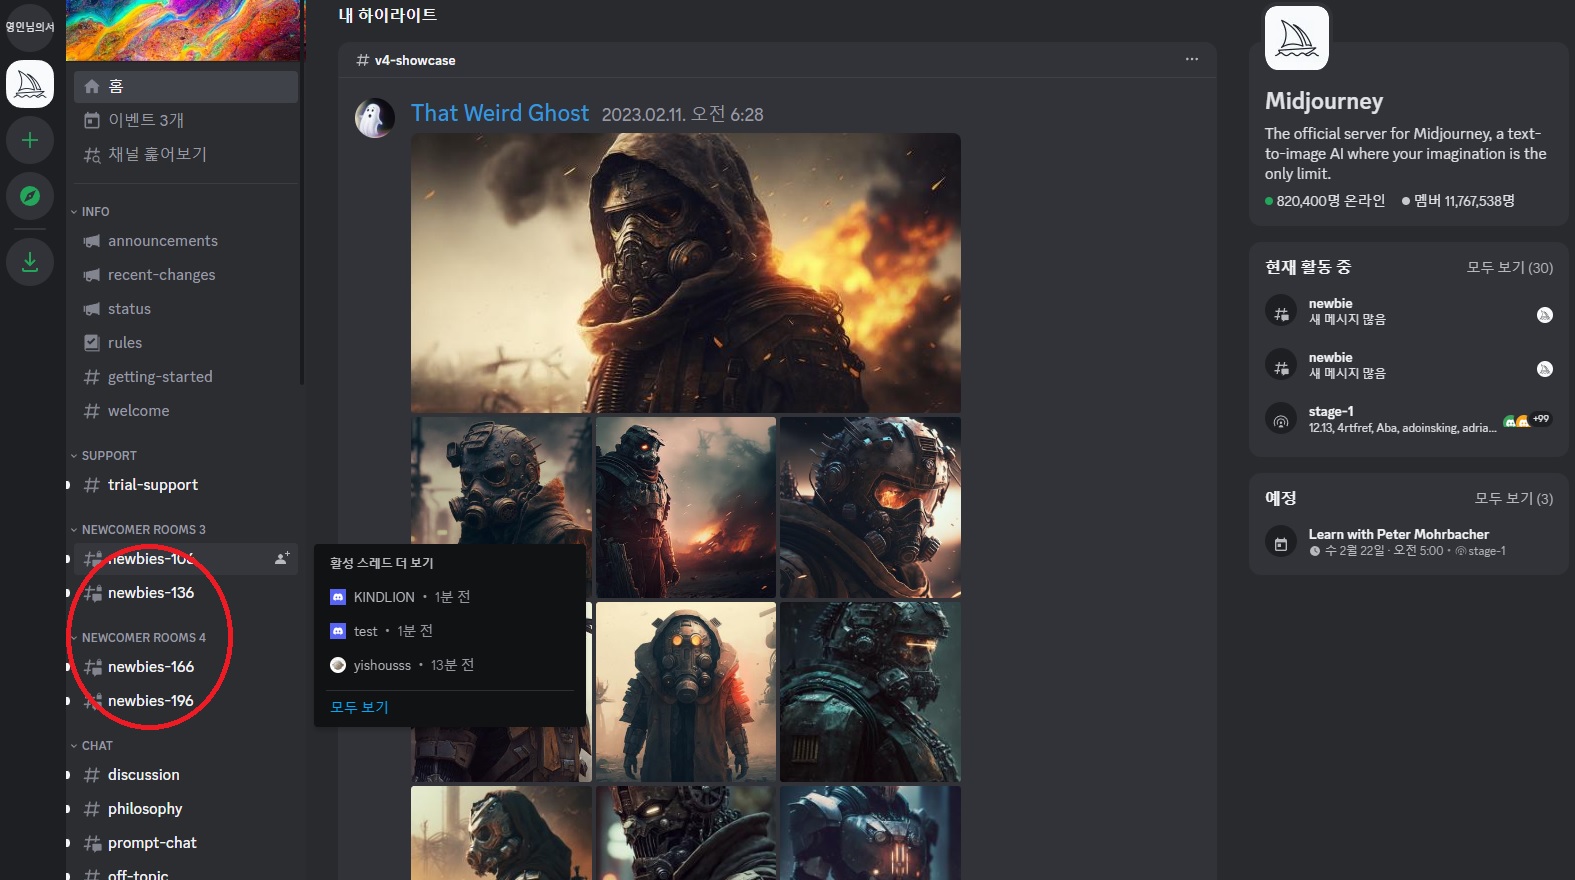
Task: Click the calendar icon of scheduled event
Action: click(1280, 543)
